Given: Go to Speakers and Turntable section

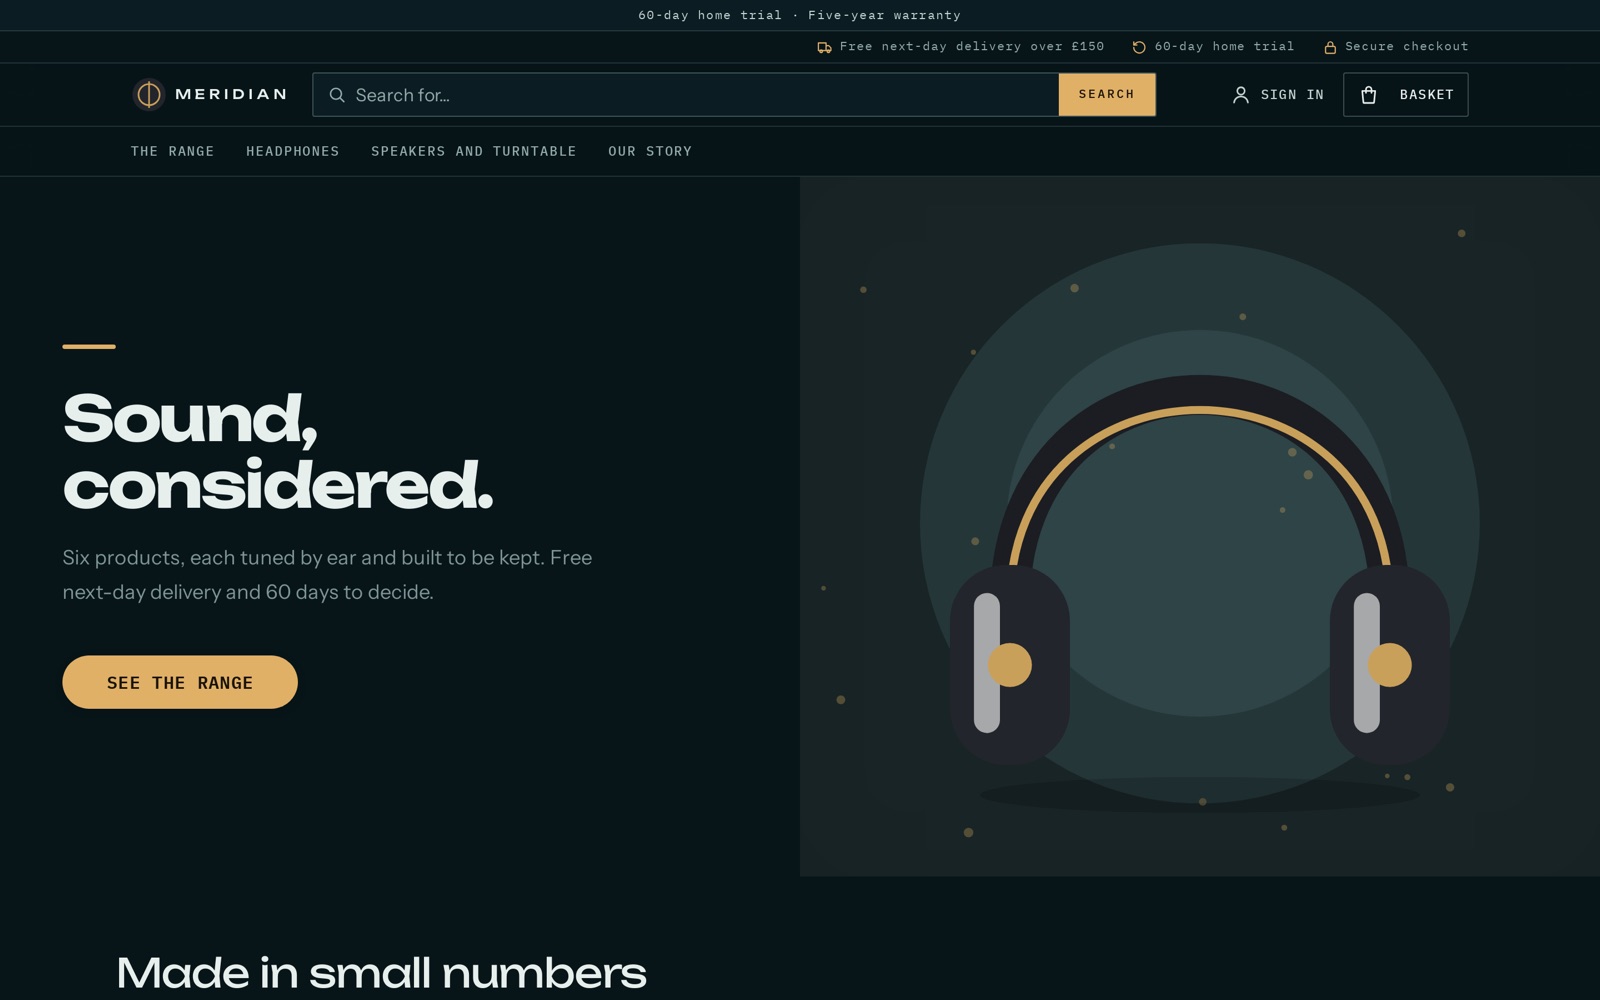Looking at the screenshot, I should (473, 151).
